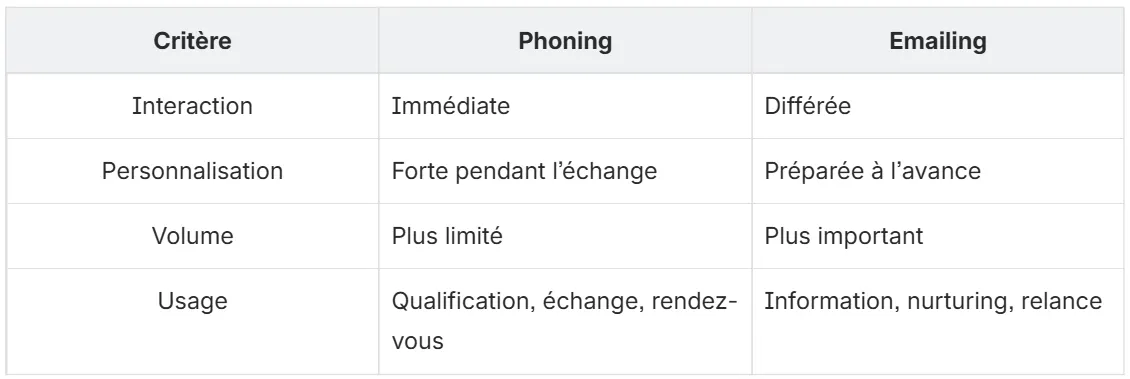Click the word vous under Qualification
1130x379 pixels.
click(418, 341)
